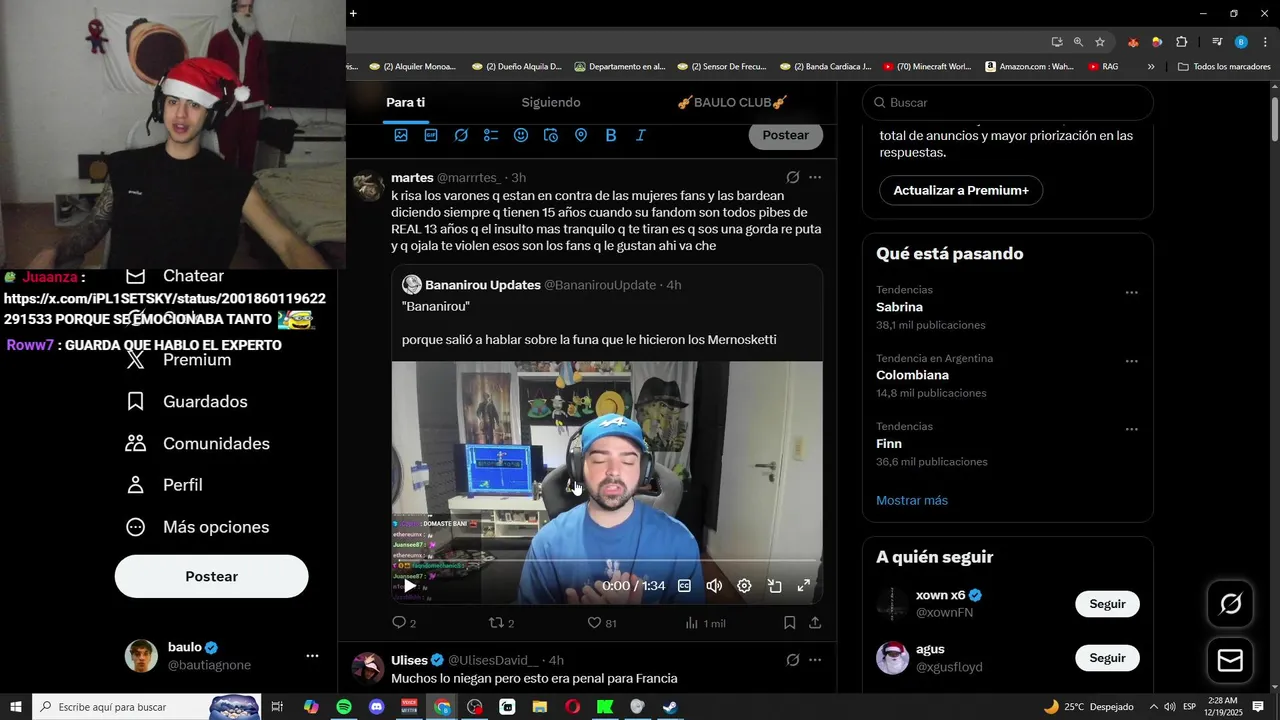Open Spotify from the taskbar
The image size is (1280, 720).
[x=344, y=707]
